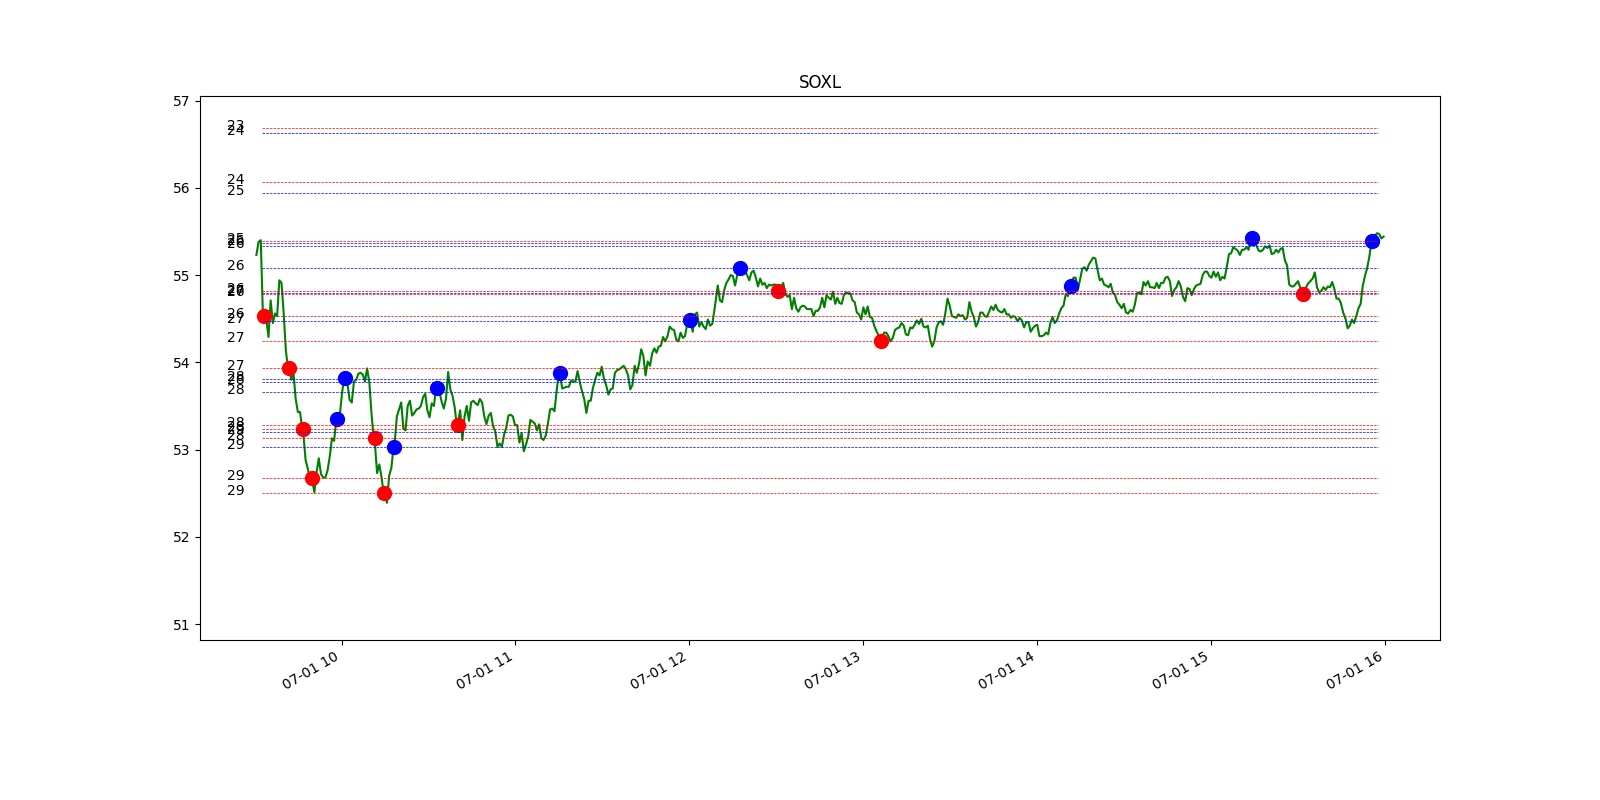Pick red marker near 54.8 around 15:30

click(1303, 294)
